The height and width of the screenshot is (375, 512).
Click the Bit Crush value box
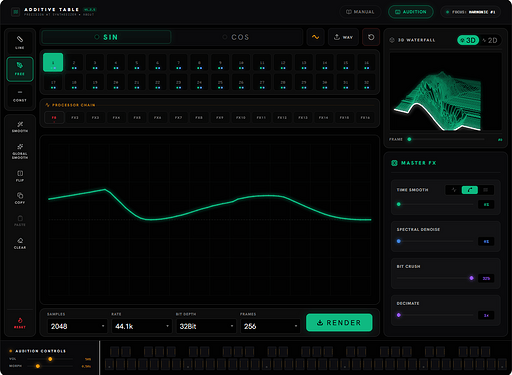point(486,278)
